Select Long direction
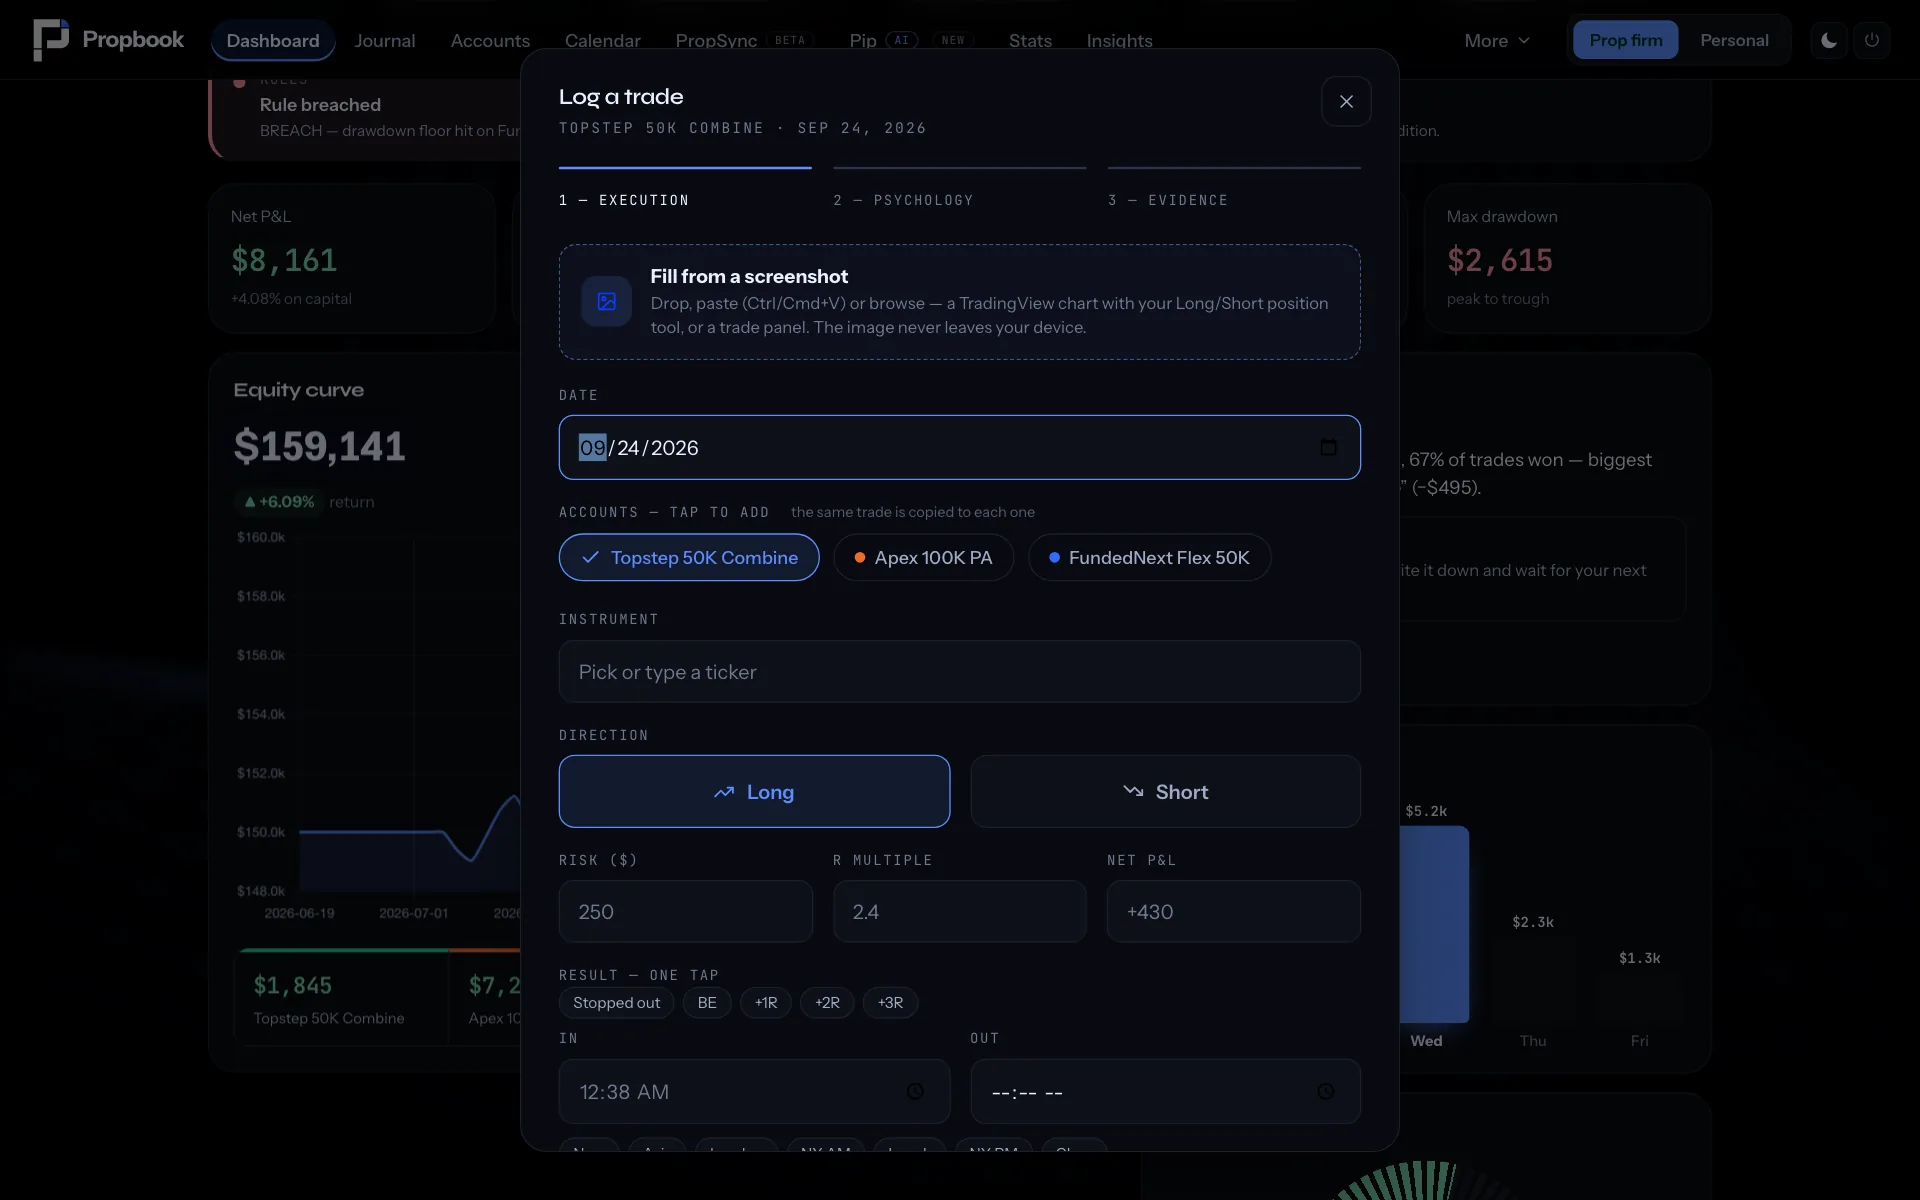This screenshot has height=1200, width=1920. pyautogui.click(x=754, y=791)
